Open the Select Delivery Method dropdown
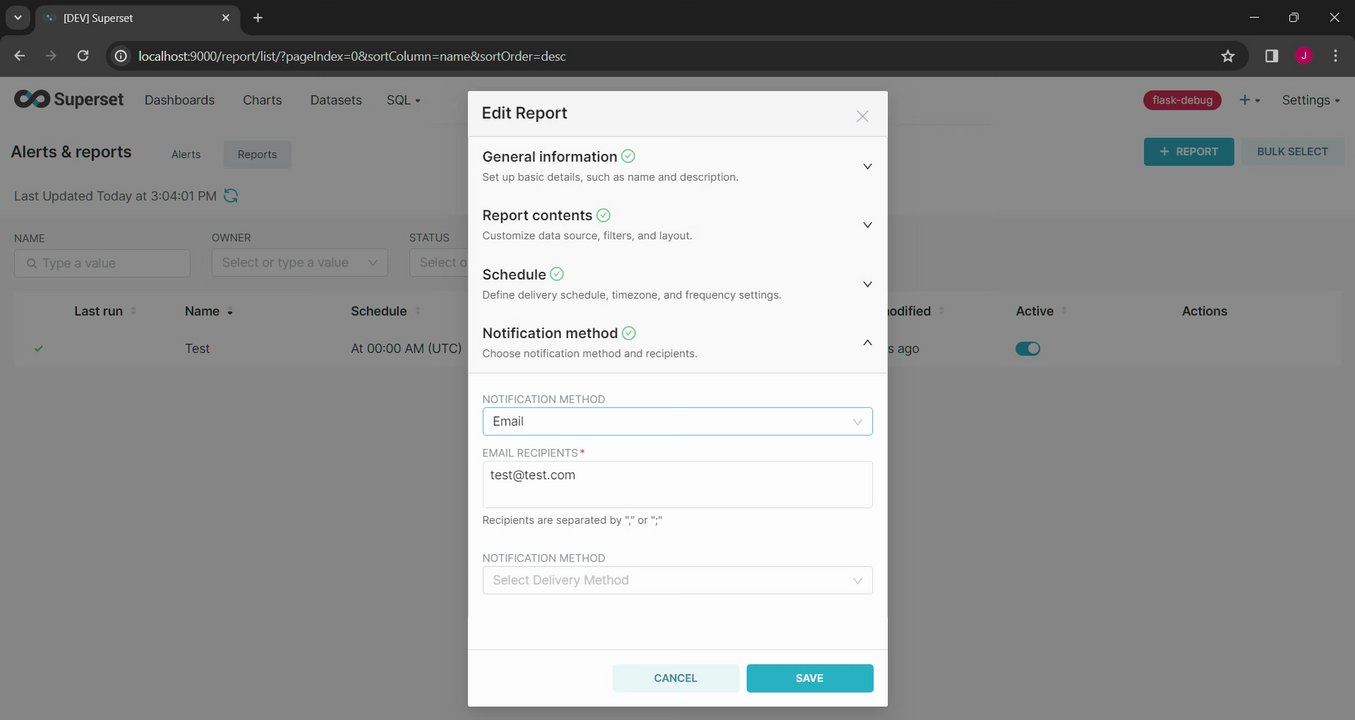1355x720 pixels. 678,580
